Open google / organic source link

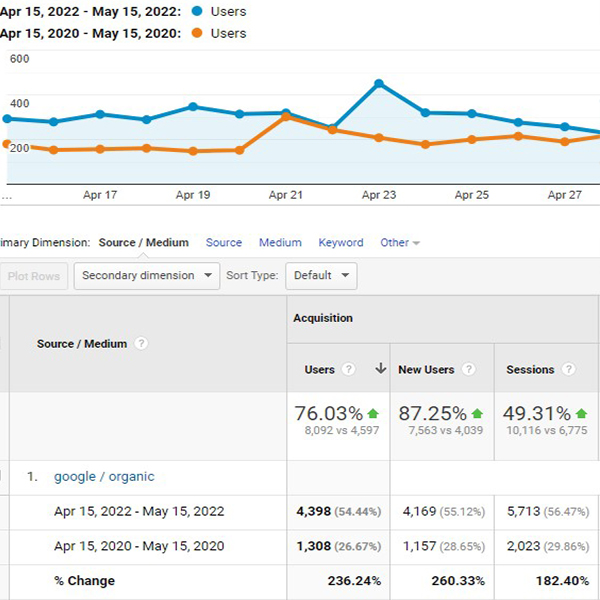click(x=104, y=476)
